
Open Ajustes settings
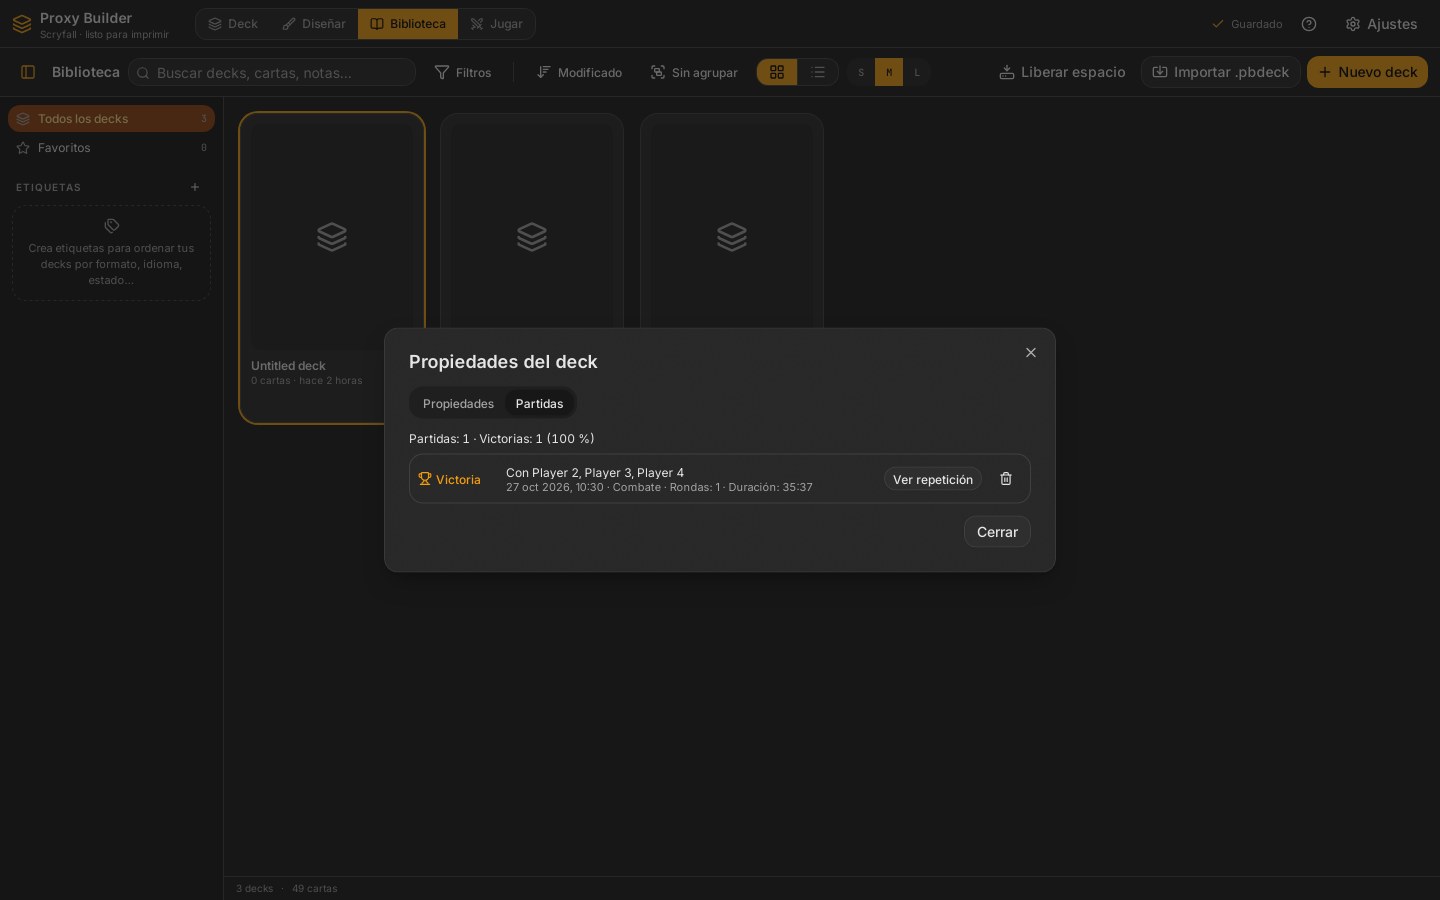[1381, 24]
